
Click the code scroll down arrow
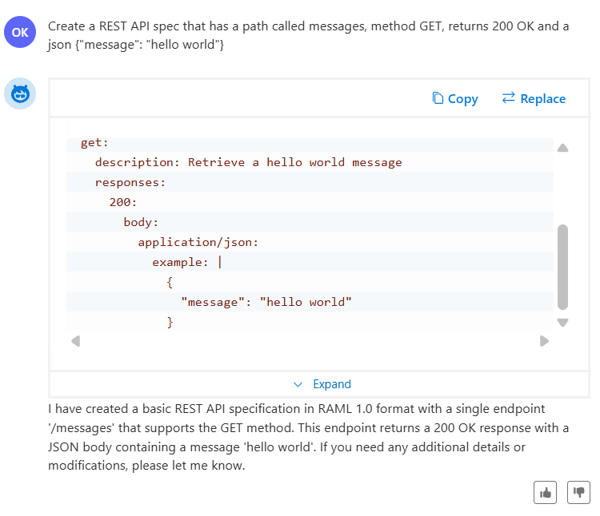(x=562, y=323)
